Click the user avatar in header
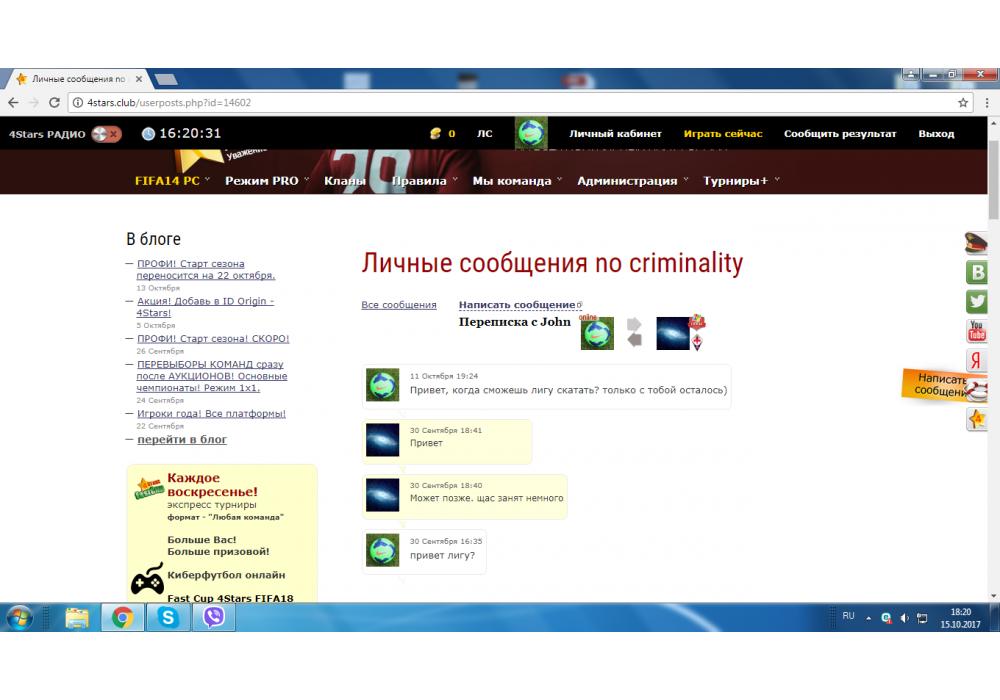Image resolution: width=1000 pixels, height=700 pixels. (x=531, y=133)
